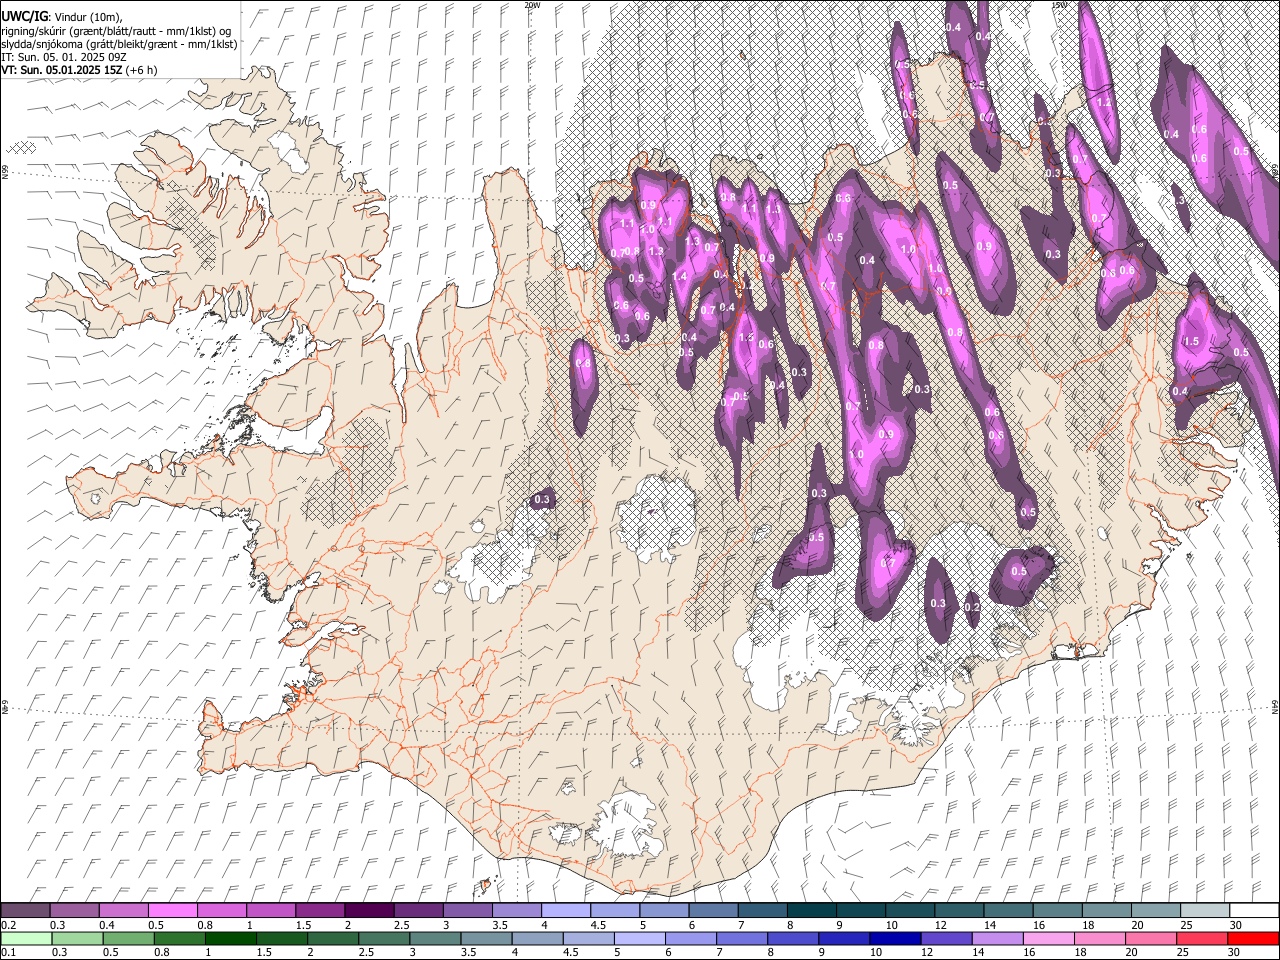Pick the lavender upper swatch labelled 4
Viewport: 1280px width, 960px height.
[x=565, y=910]
